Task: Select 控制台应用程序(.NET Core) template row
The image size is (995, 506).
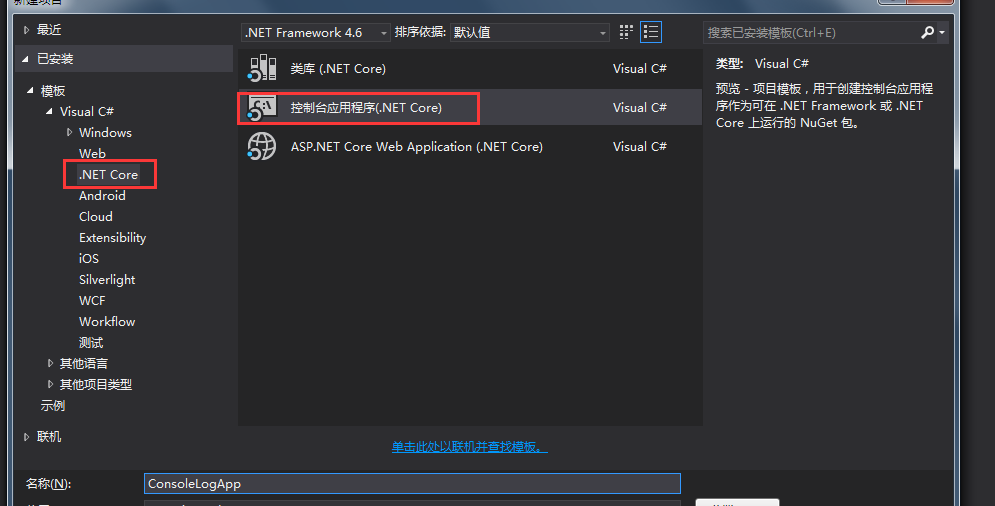Action: pyautogui.click(x=470, y=107)
